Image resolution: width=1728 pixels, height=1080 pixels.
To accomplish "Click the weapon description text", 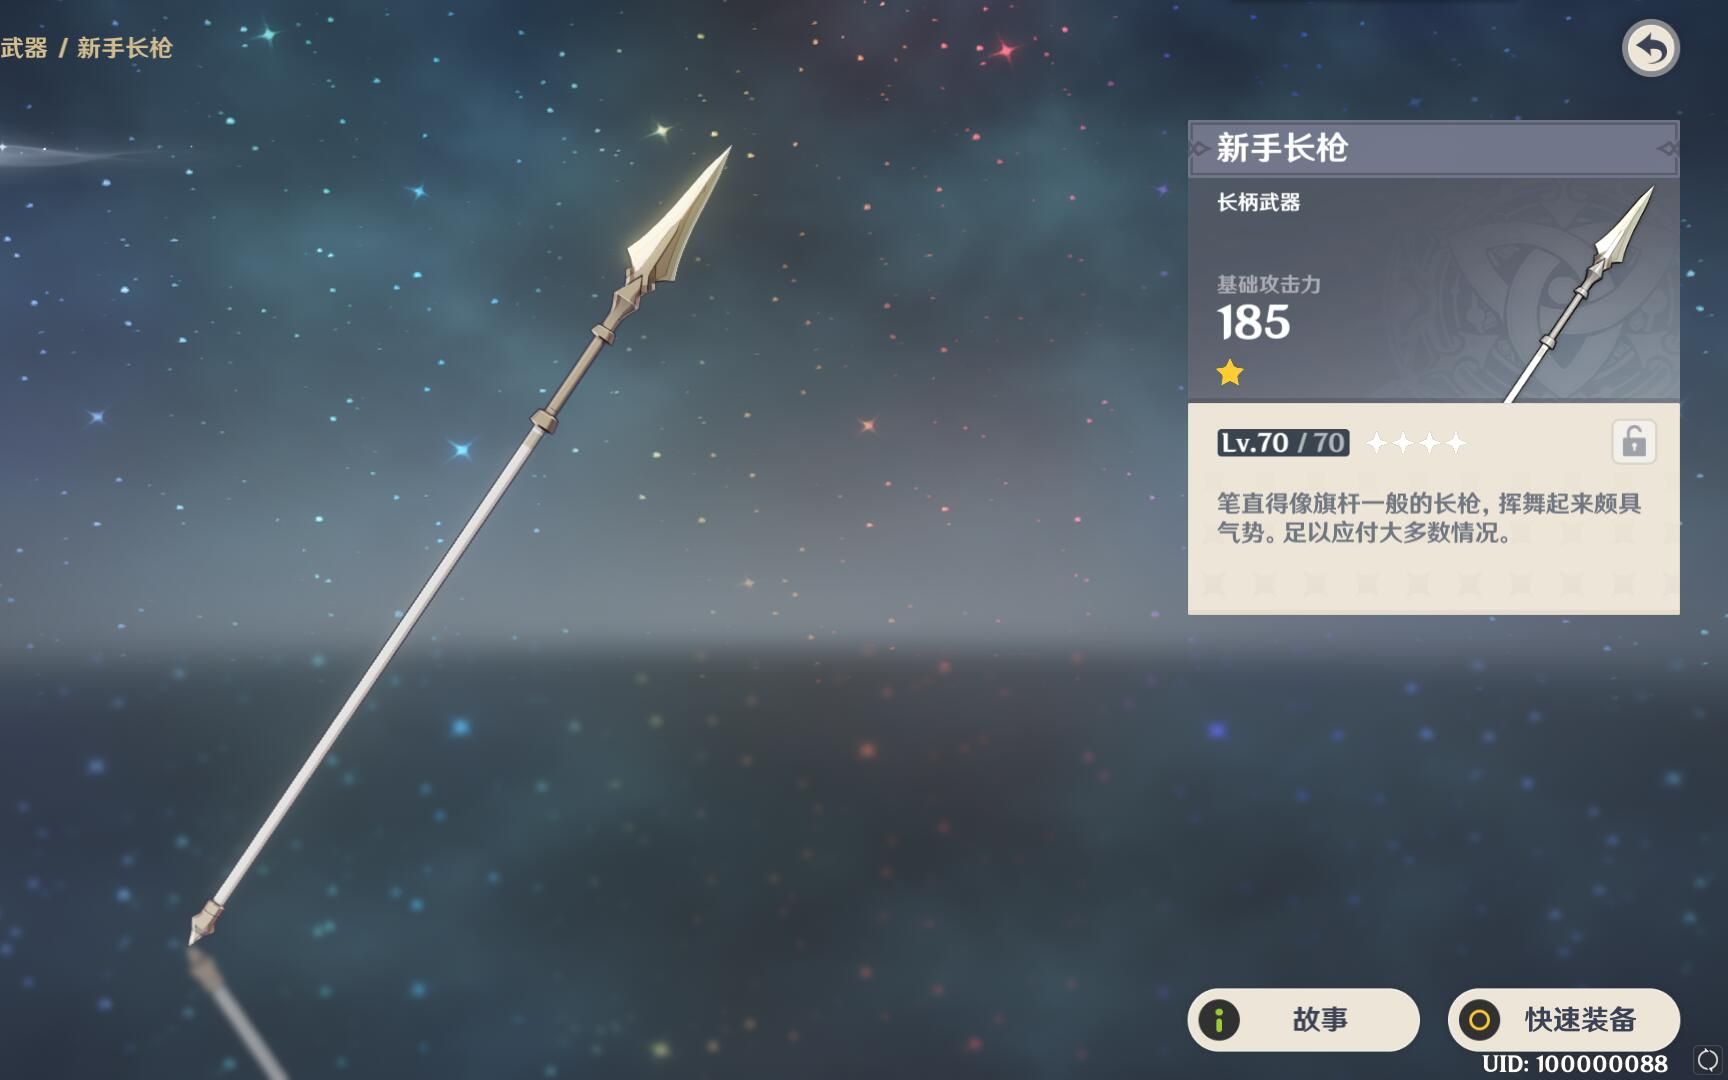I will [1429, 518].
